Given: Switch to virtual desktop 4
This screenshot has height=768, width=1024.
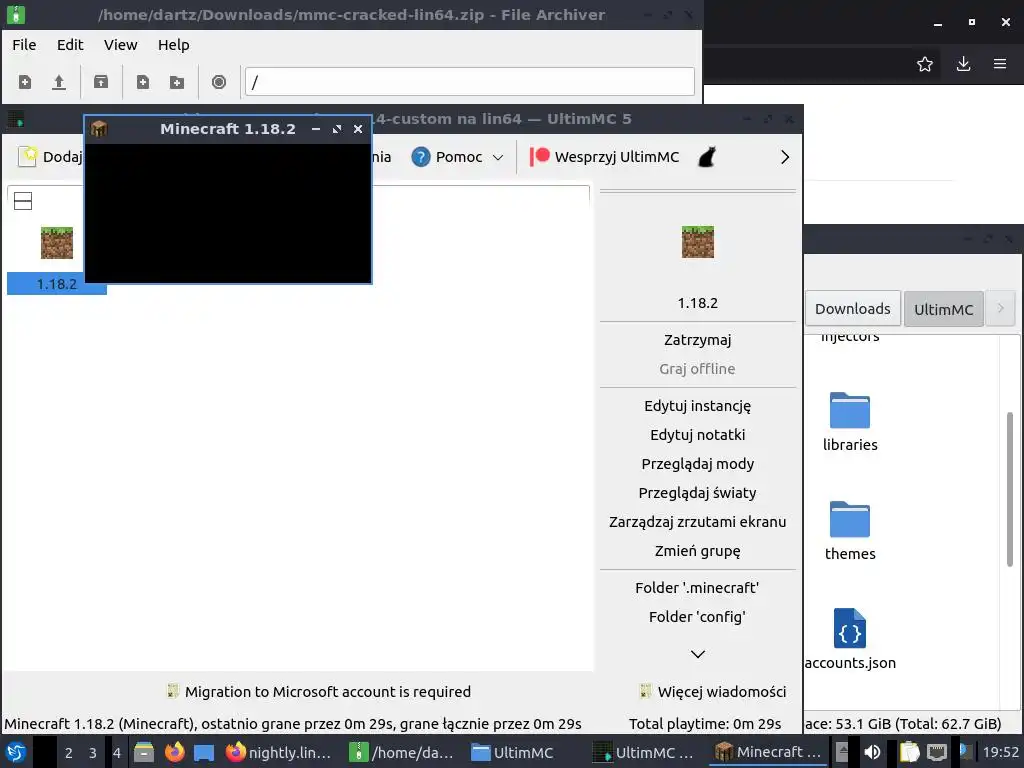Looking at the screenshot, I should tap(117, 753).
